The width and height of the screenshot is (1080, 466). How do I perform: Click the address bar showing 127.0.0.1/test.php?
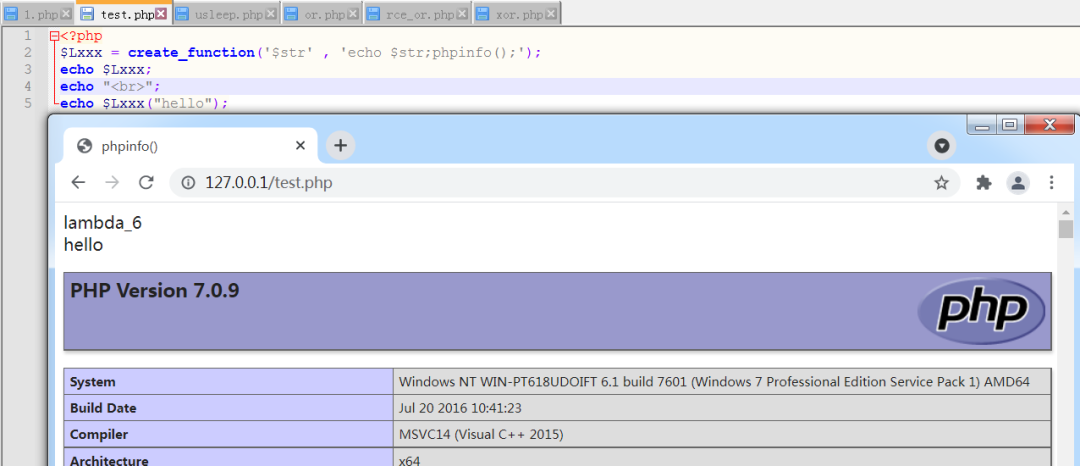tap(563, 182)
